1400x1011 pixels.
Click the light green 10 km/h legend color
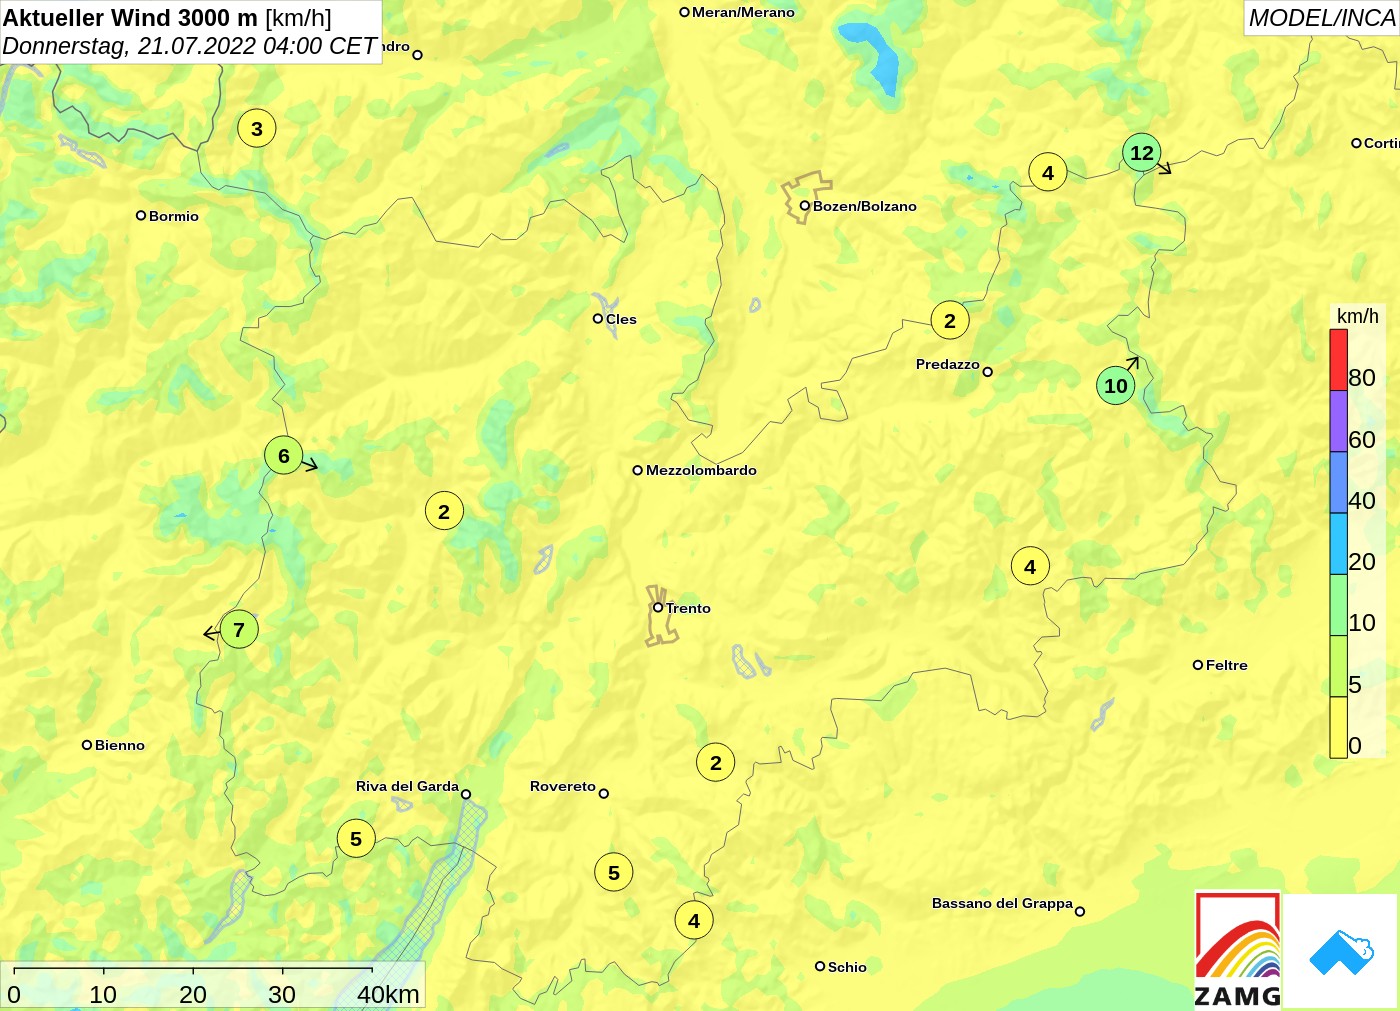click(x=1338, y=605)
